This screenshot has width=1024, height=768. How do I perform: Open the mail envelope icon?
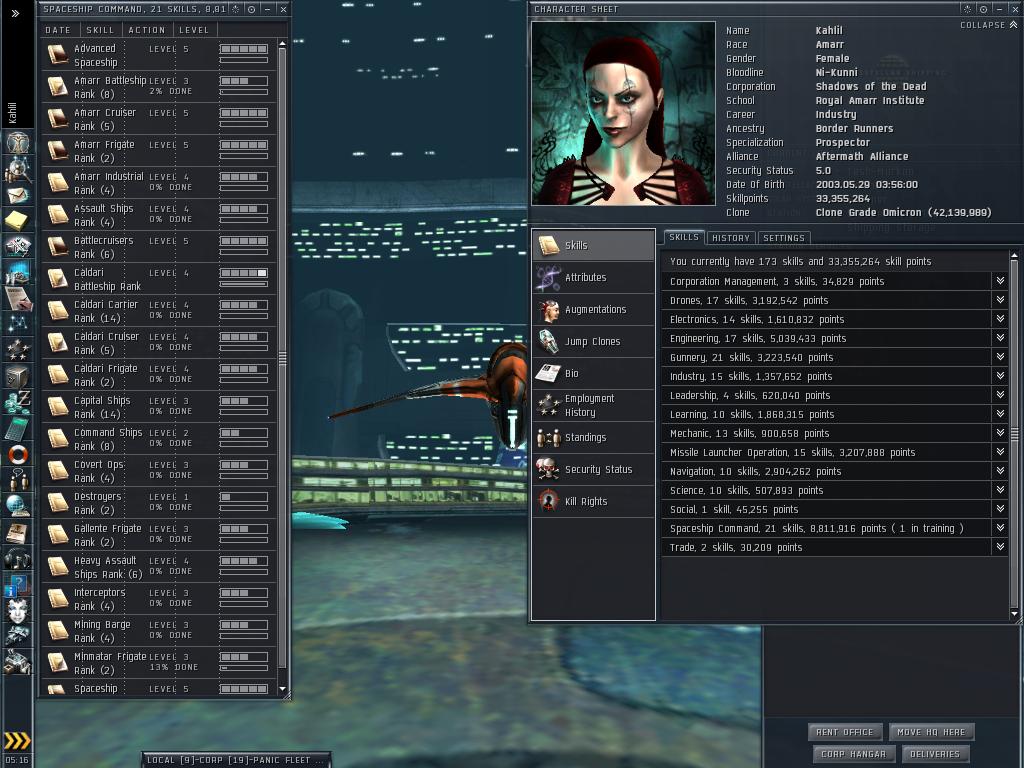pos(18,195)
